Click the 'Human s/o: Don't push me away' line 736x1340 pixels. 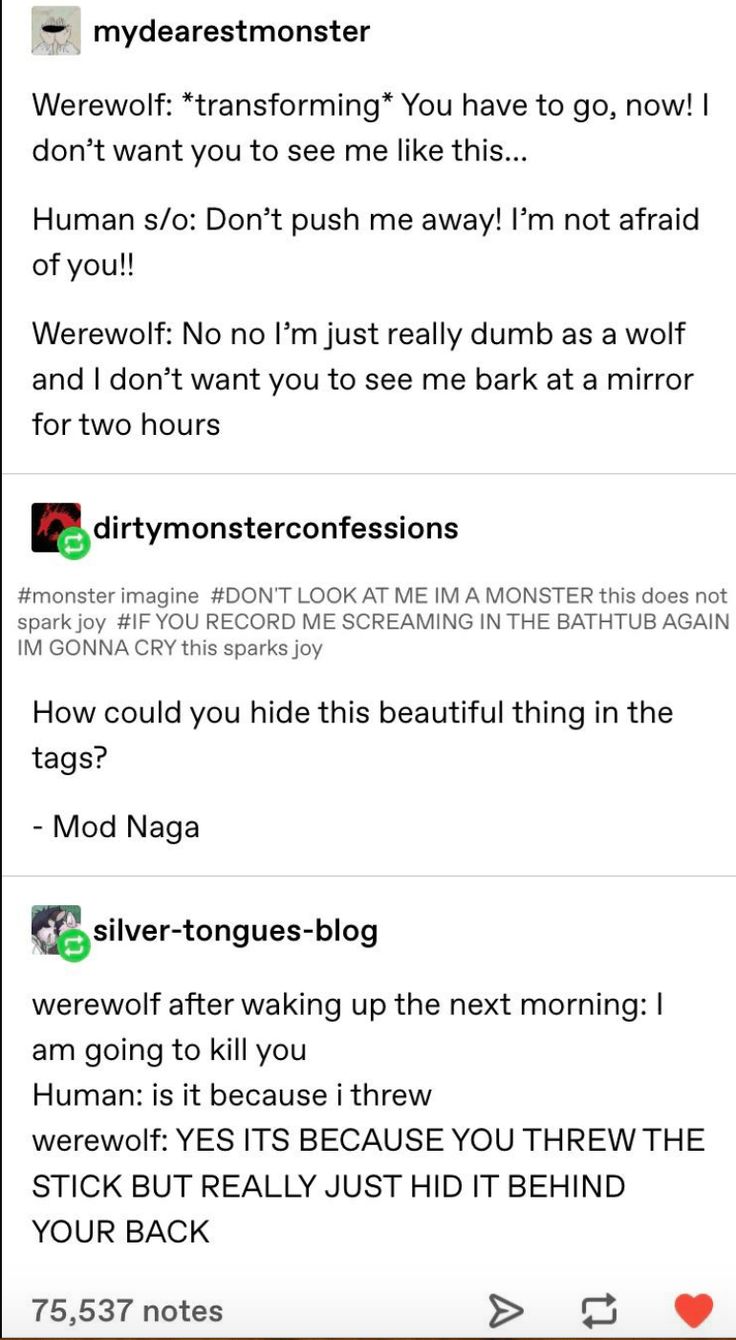click(x=365, y=242)
